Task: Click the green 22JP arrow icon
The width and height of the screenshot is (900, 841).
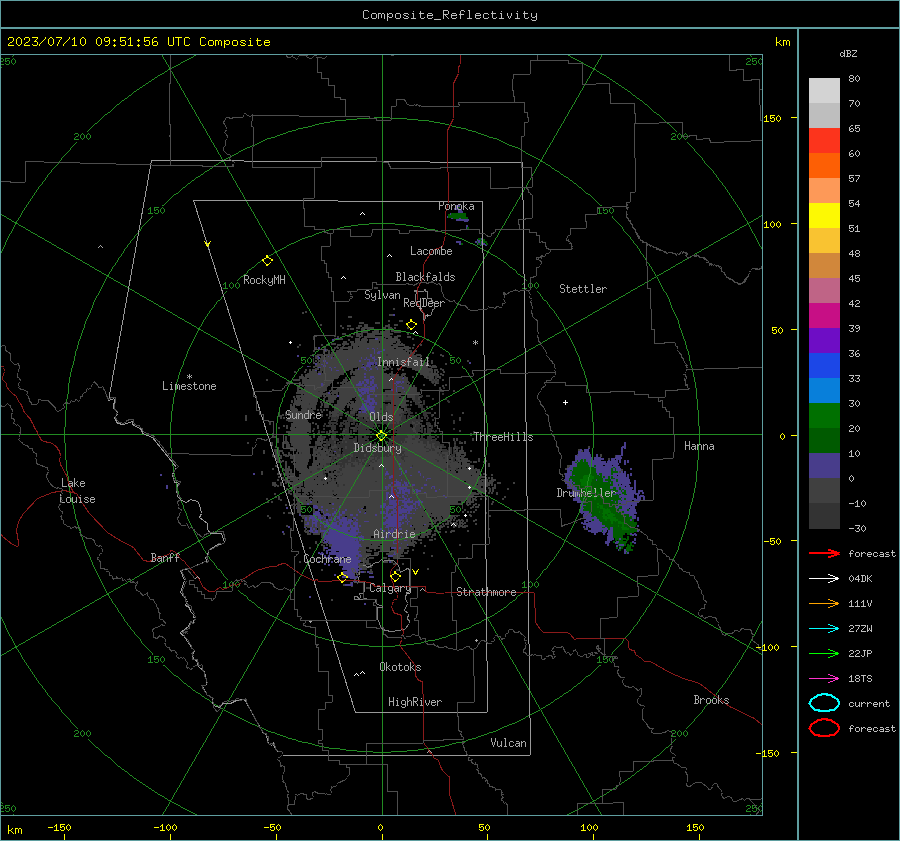Action: tap(824, 653)
